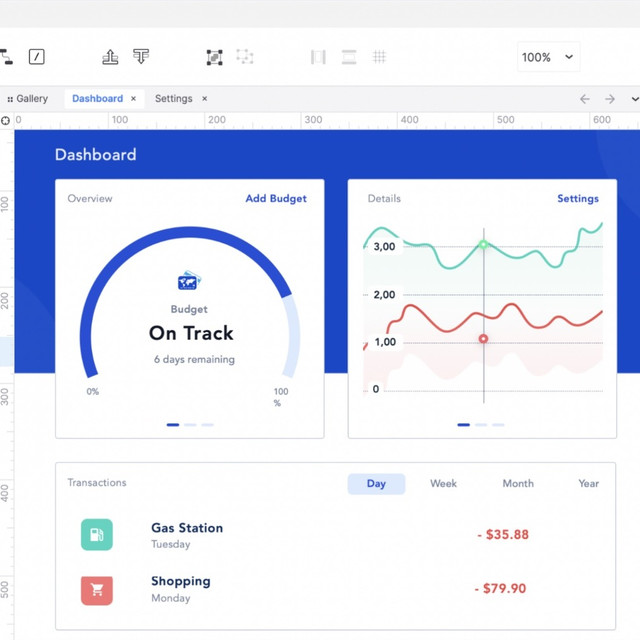
Task: Click the green chart data point marker
Action: (483, 244)
